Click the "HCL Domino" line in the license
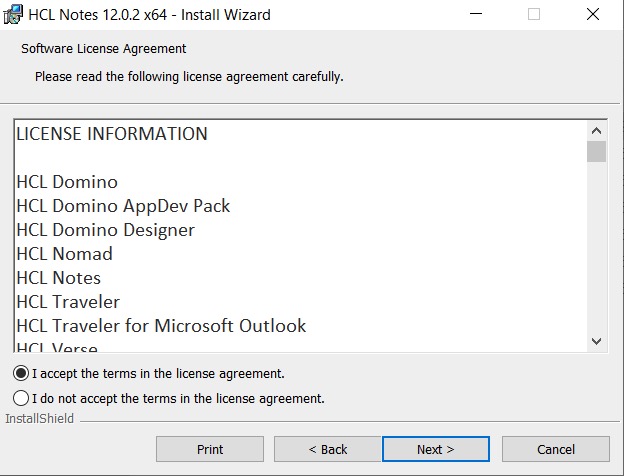624x476 pixels. click(67, 182)
